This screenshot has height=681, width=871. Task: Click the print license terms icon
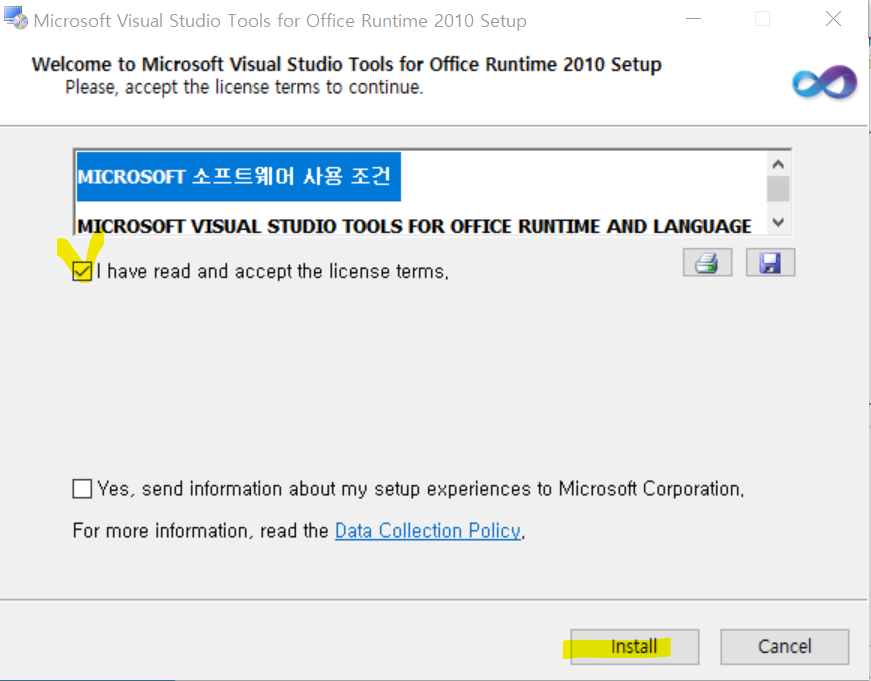[707, 263]
